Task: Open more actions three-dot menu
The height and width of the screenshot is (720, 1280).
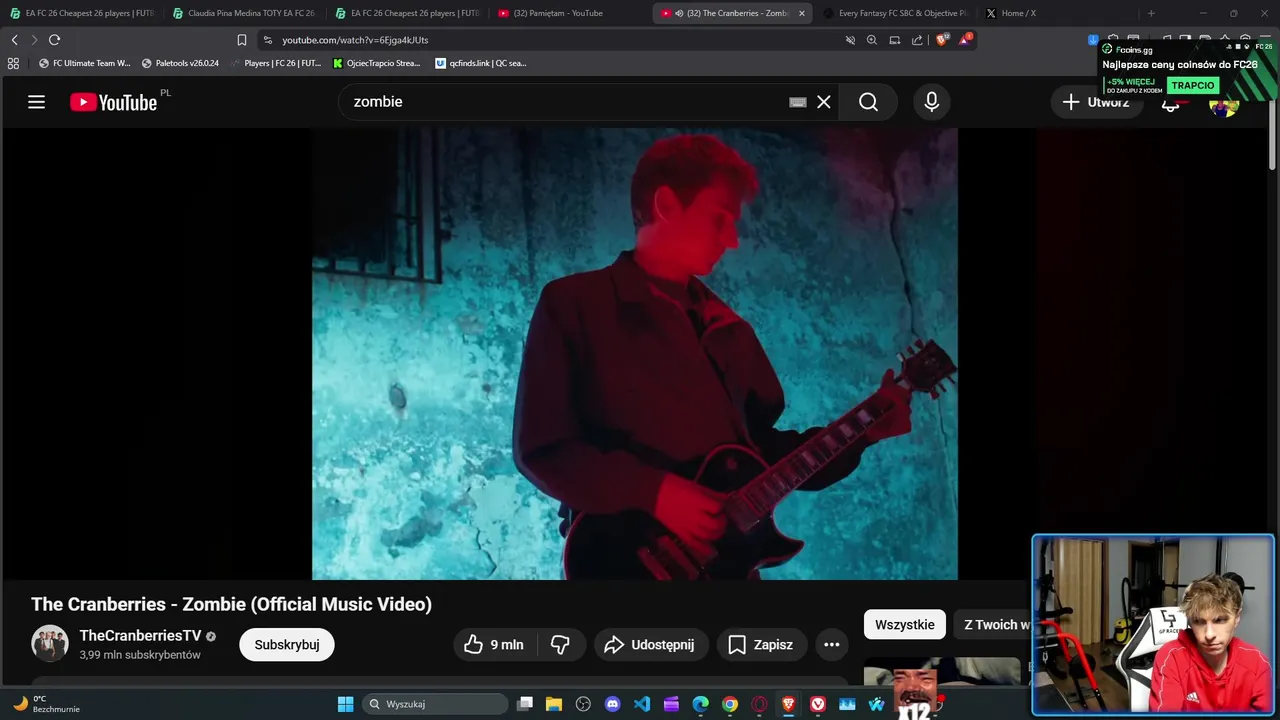Action: [832, 645]
